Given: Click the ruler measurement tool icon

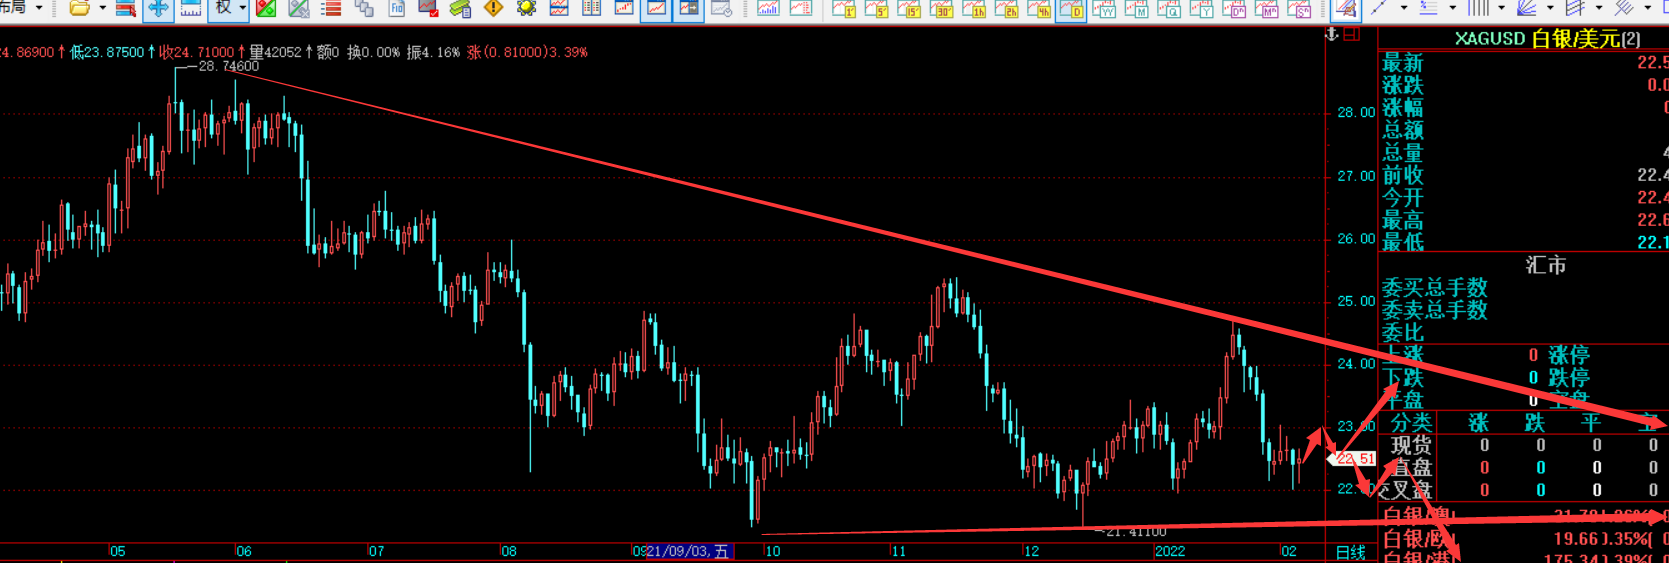Looking at the screenshot, I should click(x=190, y=9).
